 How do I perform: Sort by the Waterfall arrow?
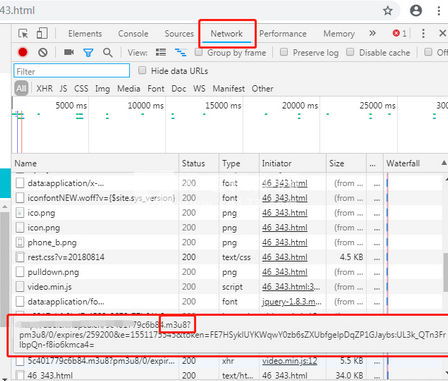click(444, 163)
